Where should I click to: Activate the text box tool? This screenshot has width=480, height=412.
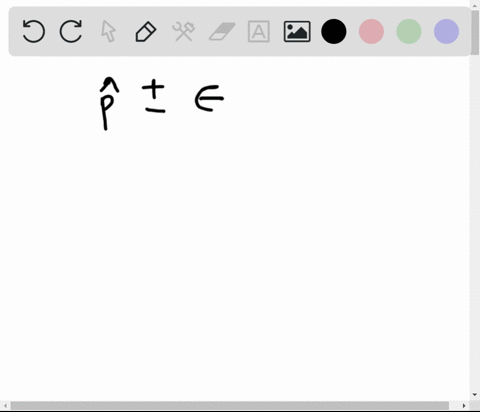[259, 31]
